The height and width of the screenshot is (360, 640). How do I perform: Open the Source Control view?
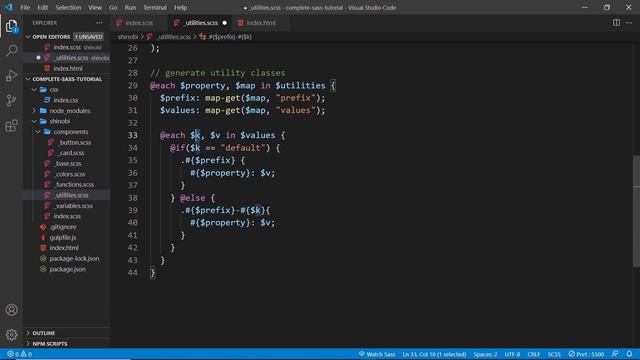[11, 100]
